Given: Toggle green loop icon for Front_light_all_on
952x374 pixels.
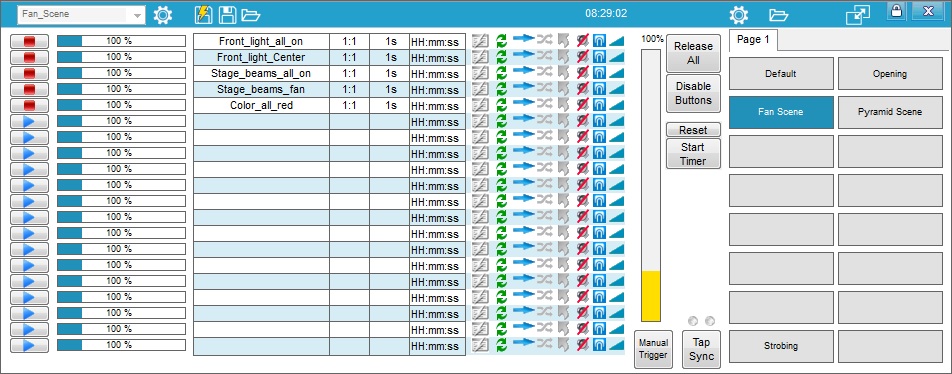Looking at the screenshot, I should coord(501,41).
